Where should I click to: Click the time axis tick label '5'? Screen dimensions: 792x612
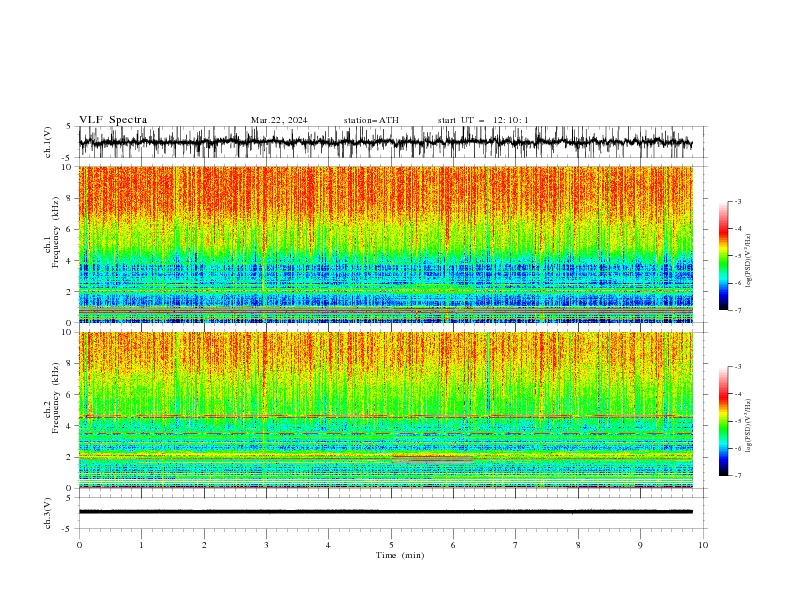[391, 545]
